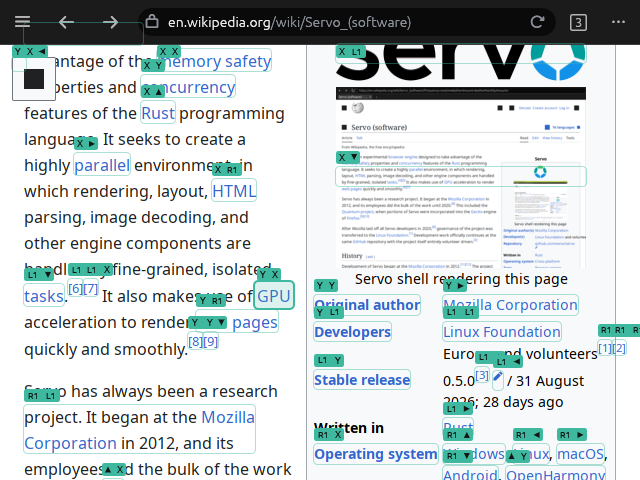Jump to citation [7]

[x=91, y=289]
